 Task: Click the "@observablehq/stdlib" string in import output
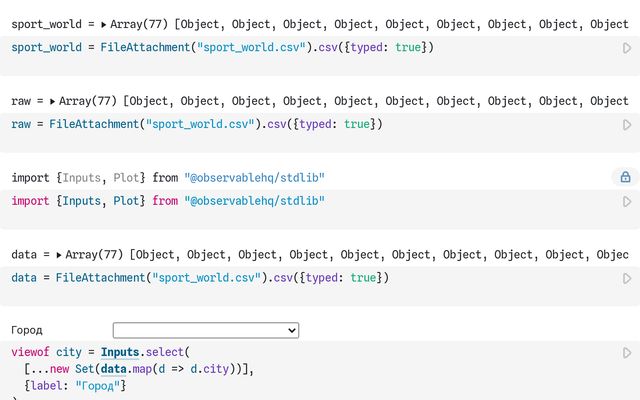(x=254, y=178)
